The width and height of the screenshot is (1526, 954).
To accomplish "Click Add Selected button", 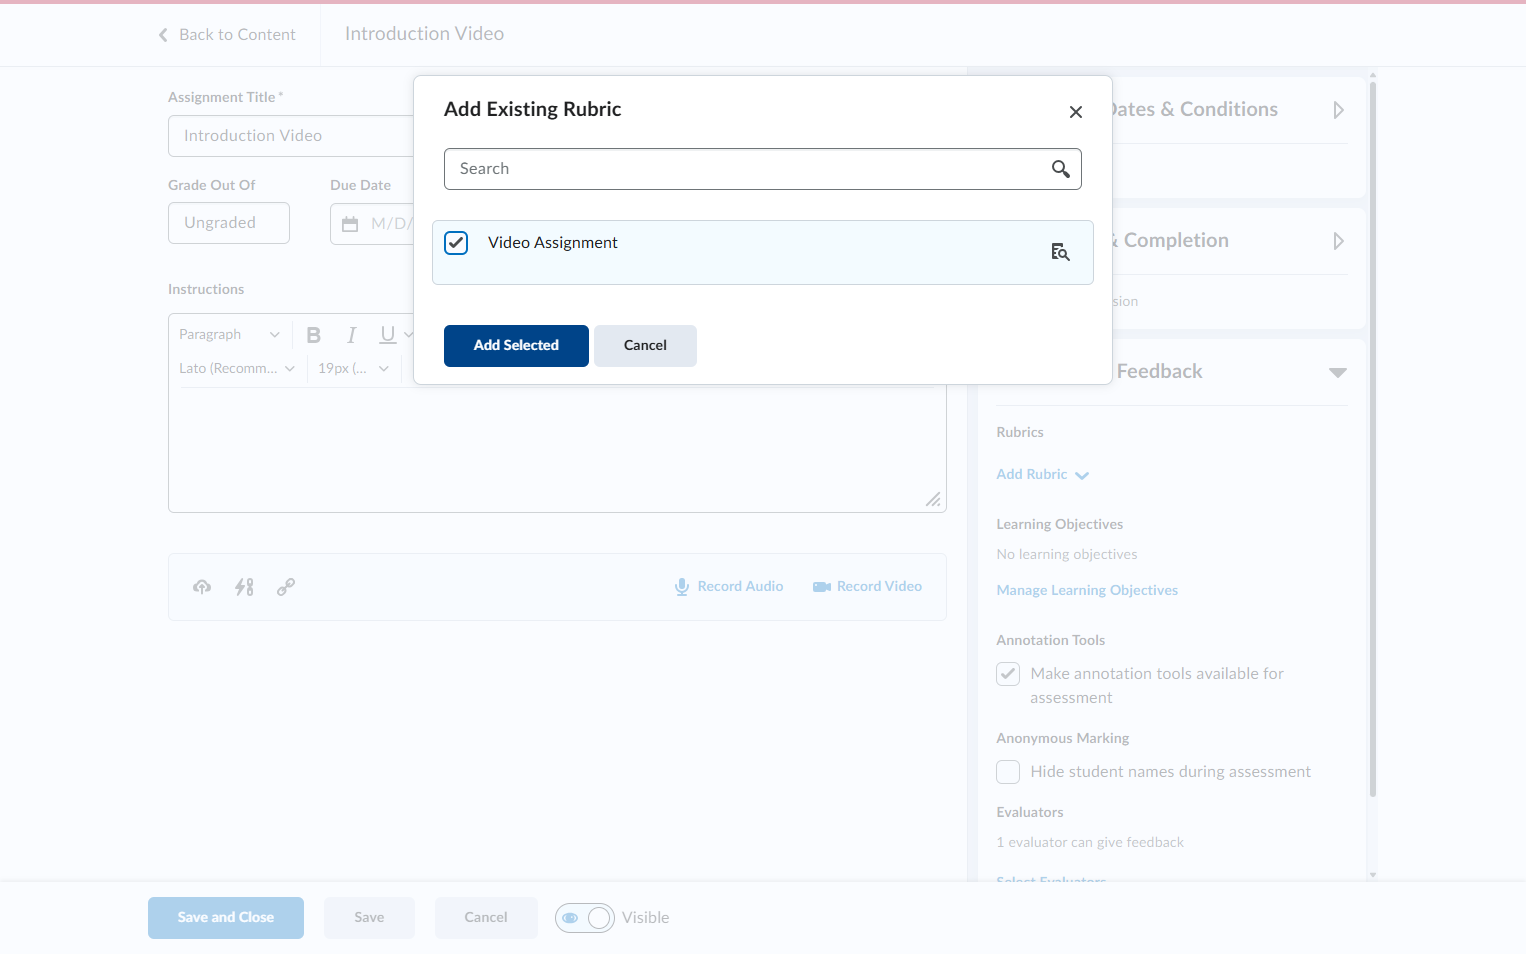I will [516, 346].
